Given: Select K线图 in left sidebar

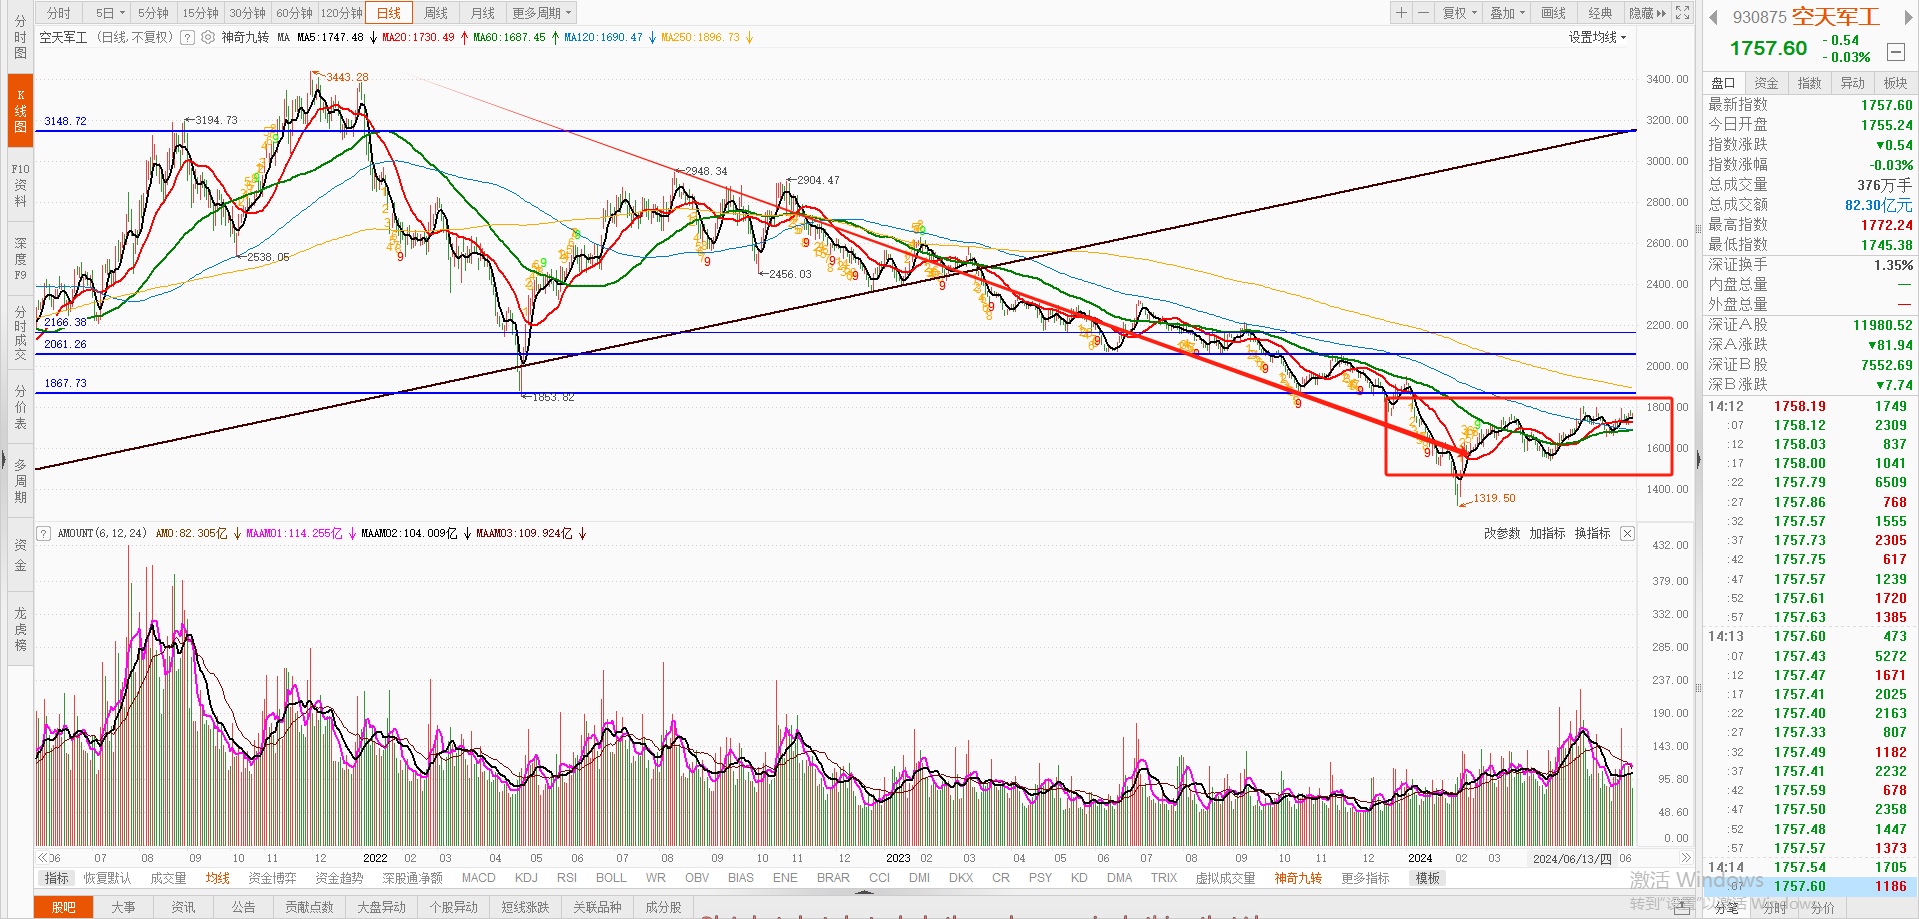Looking at the screenshot, I should pos(20,110).
